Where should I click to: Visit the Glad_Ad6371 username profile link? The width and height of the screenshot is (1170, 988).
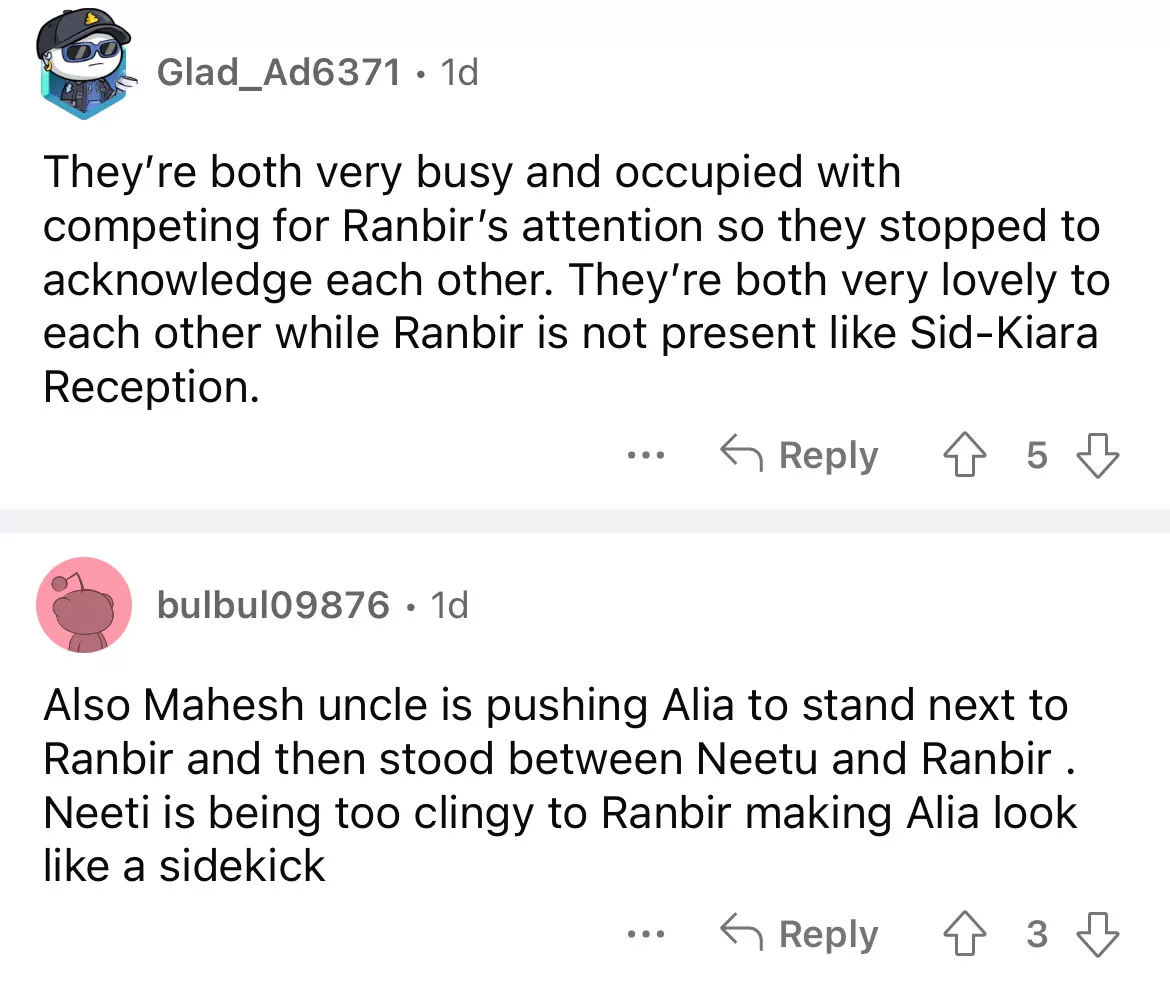click(279, 72)
